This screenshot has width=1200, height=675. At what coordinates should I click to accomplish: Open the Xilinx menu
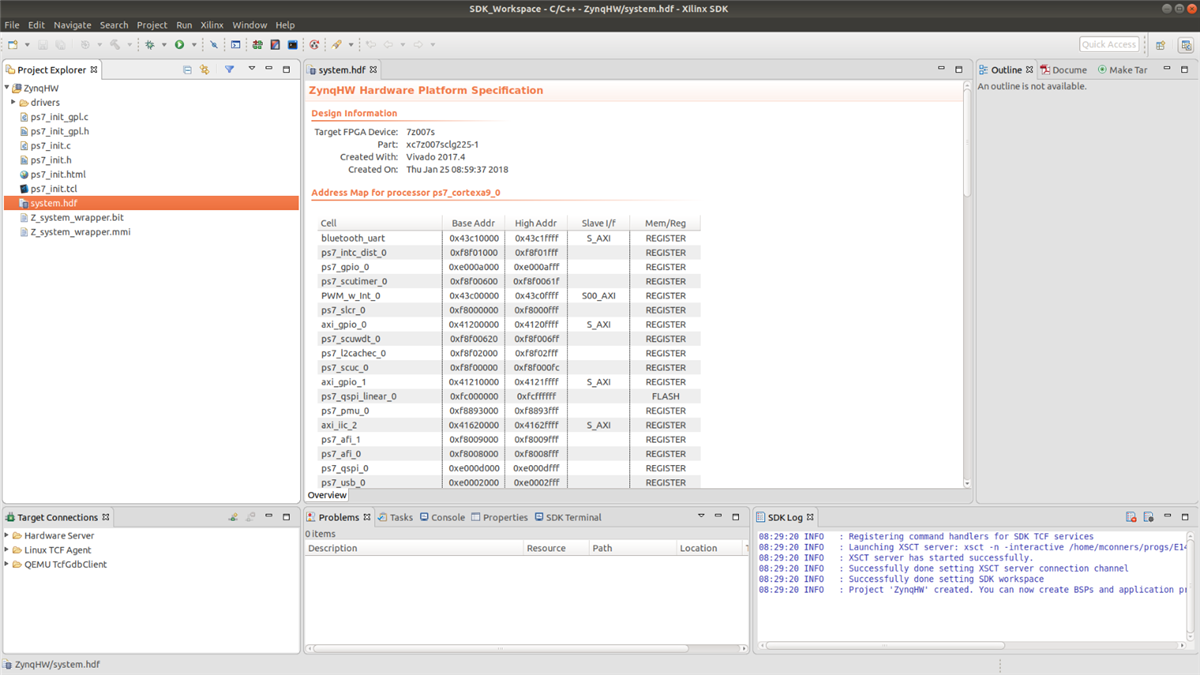click(212, 25)
